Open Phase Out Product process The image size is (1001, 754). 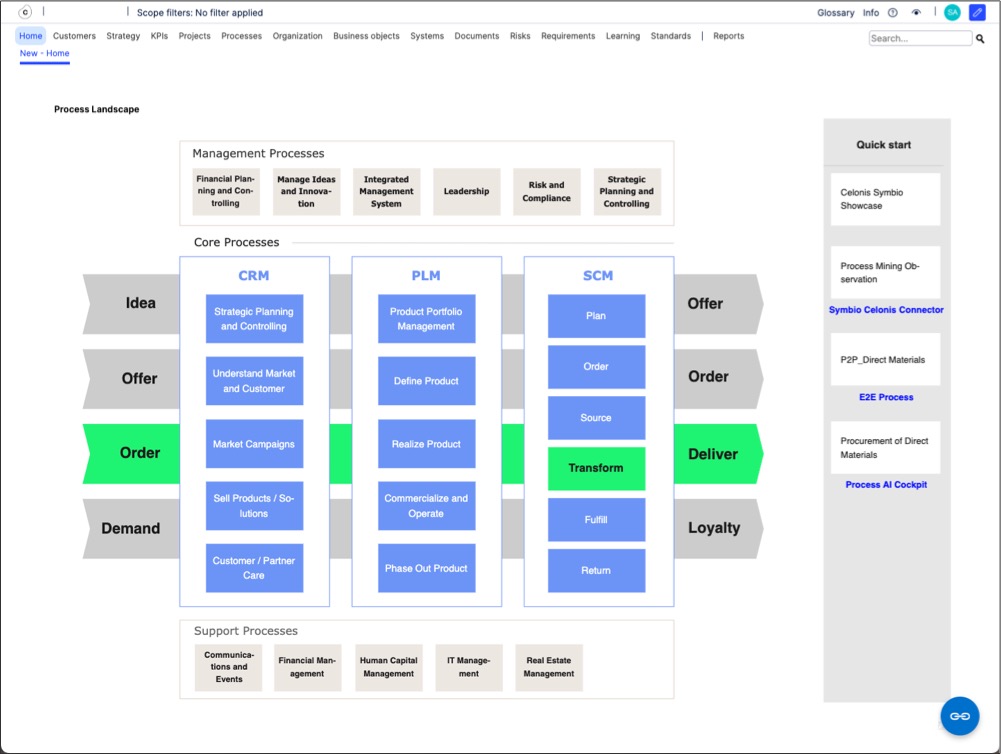pos(426,568)
